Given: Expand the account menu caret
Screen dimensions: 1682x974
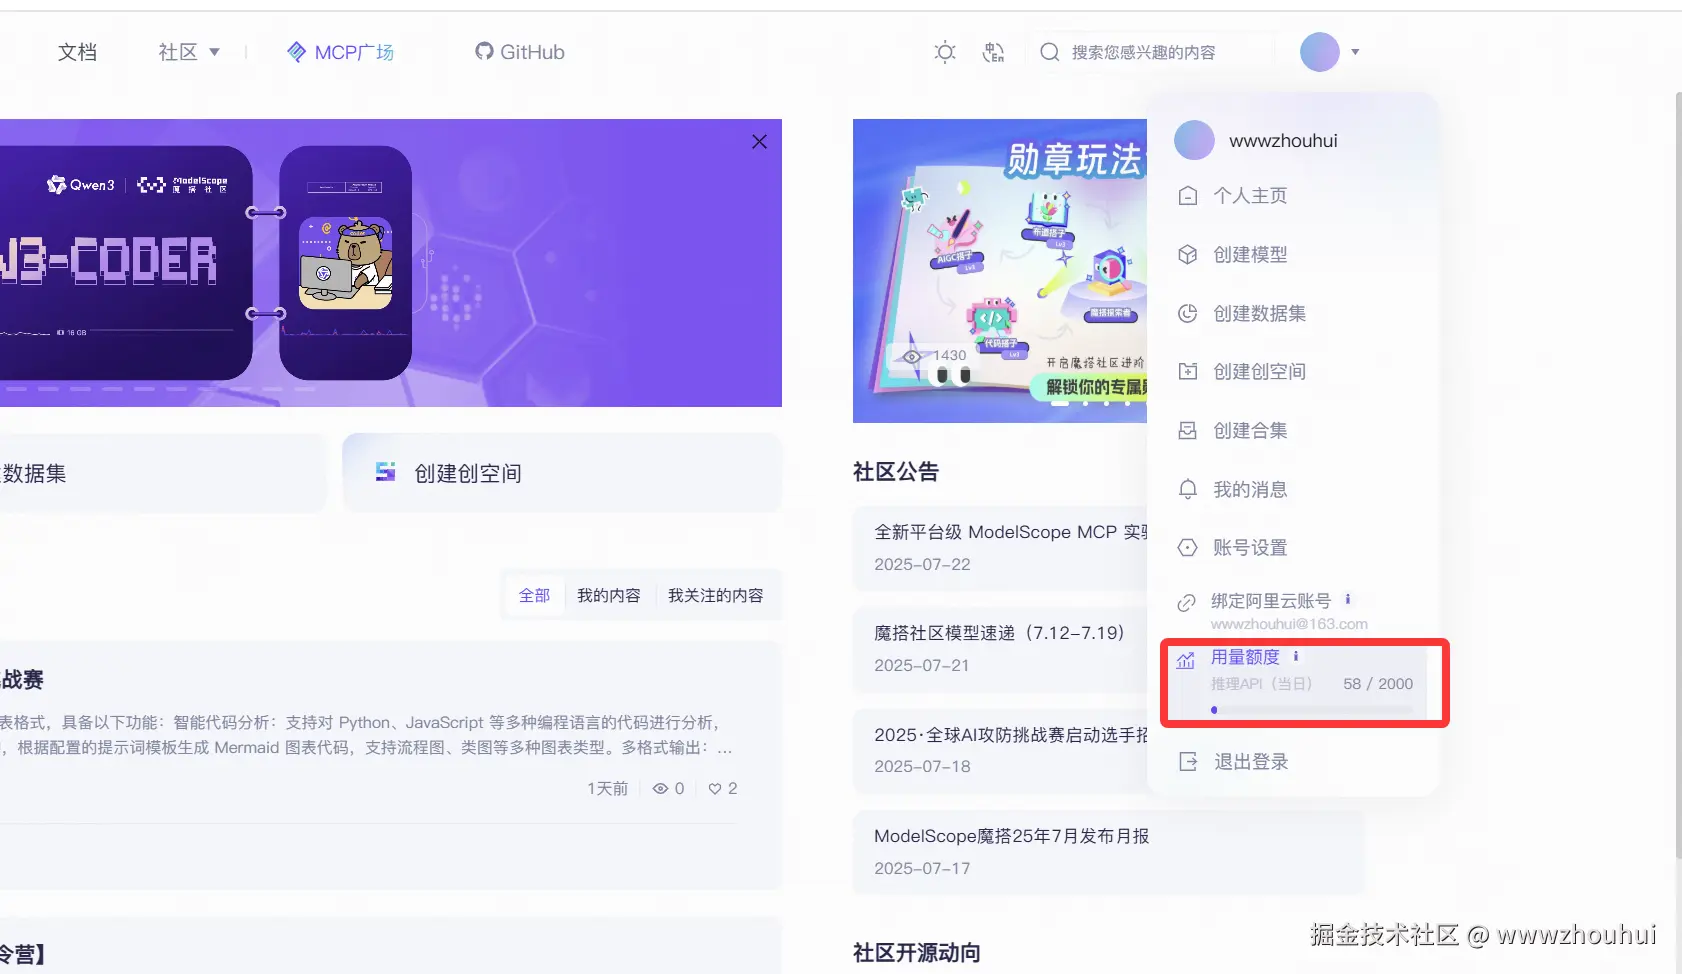Looking at the screenshot, I should [1355, 52].
